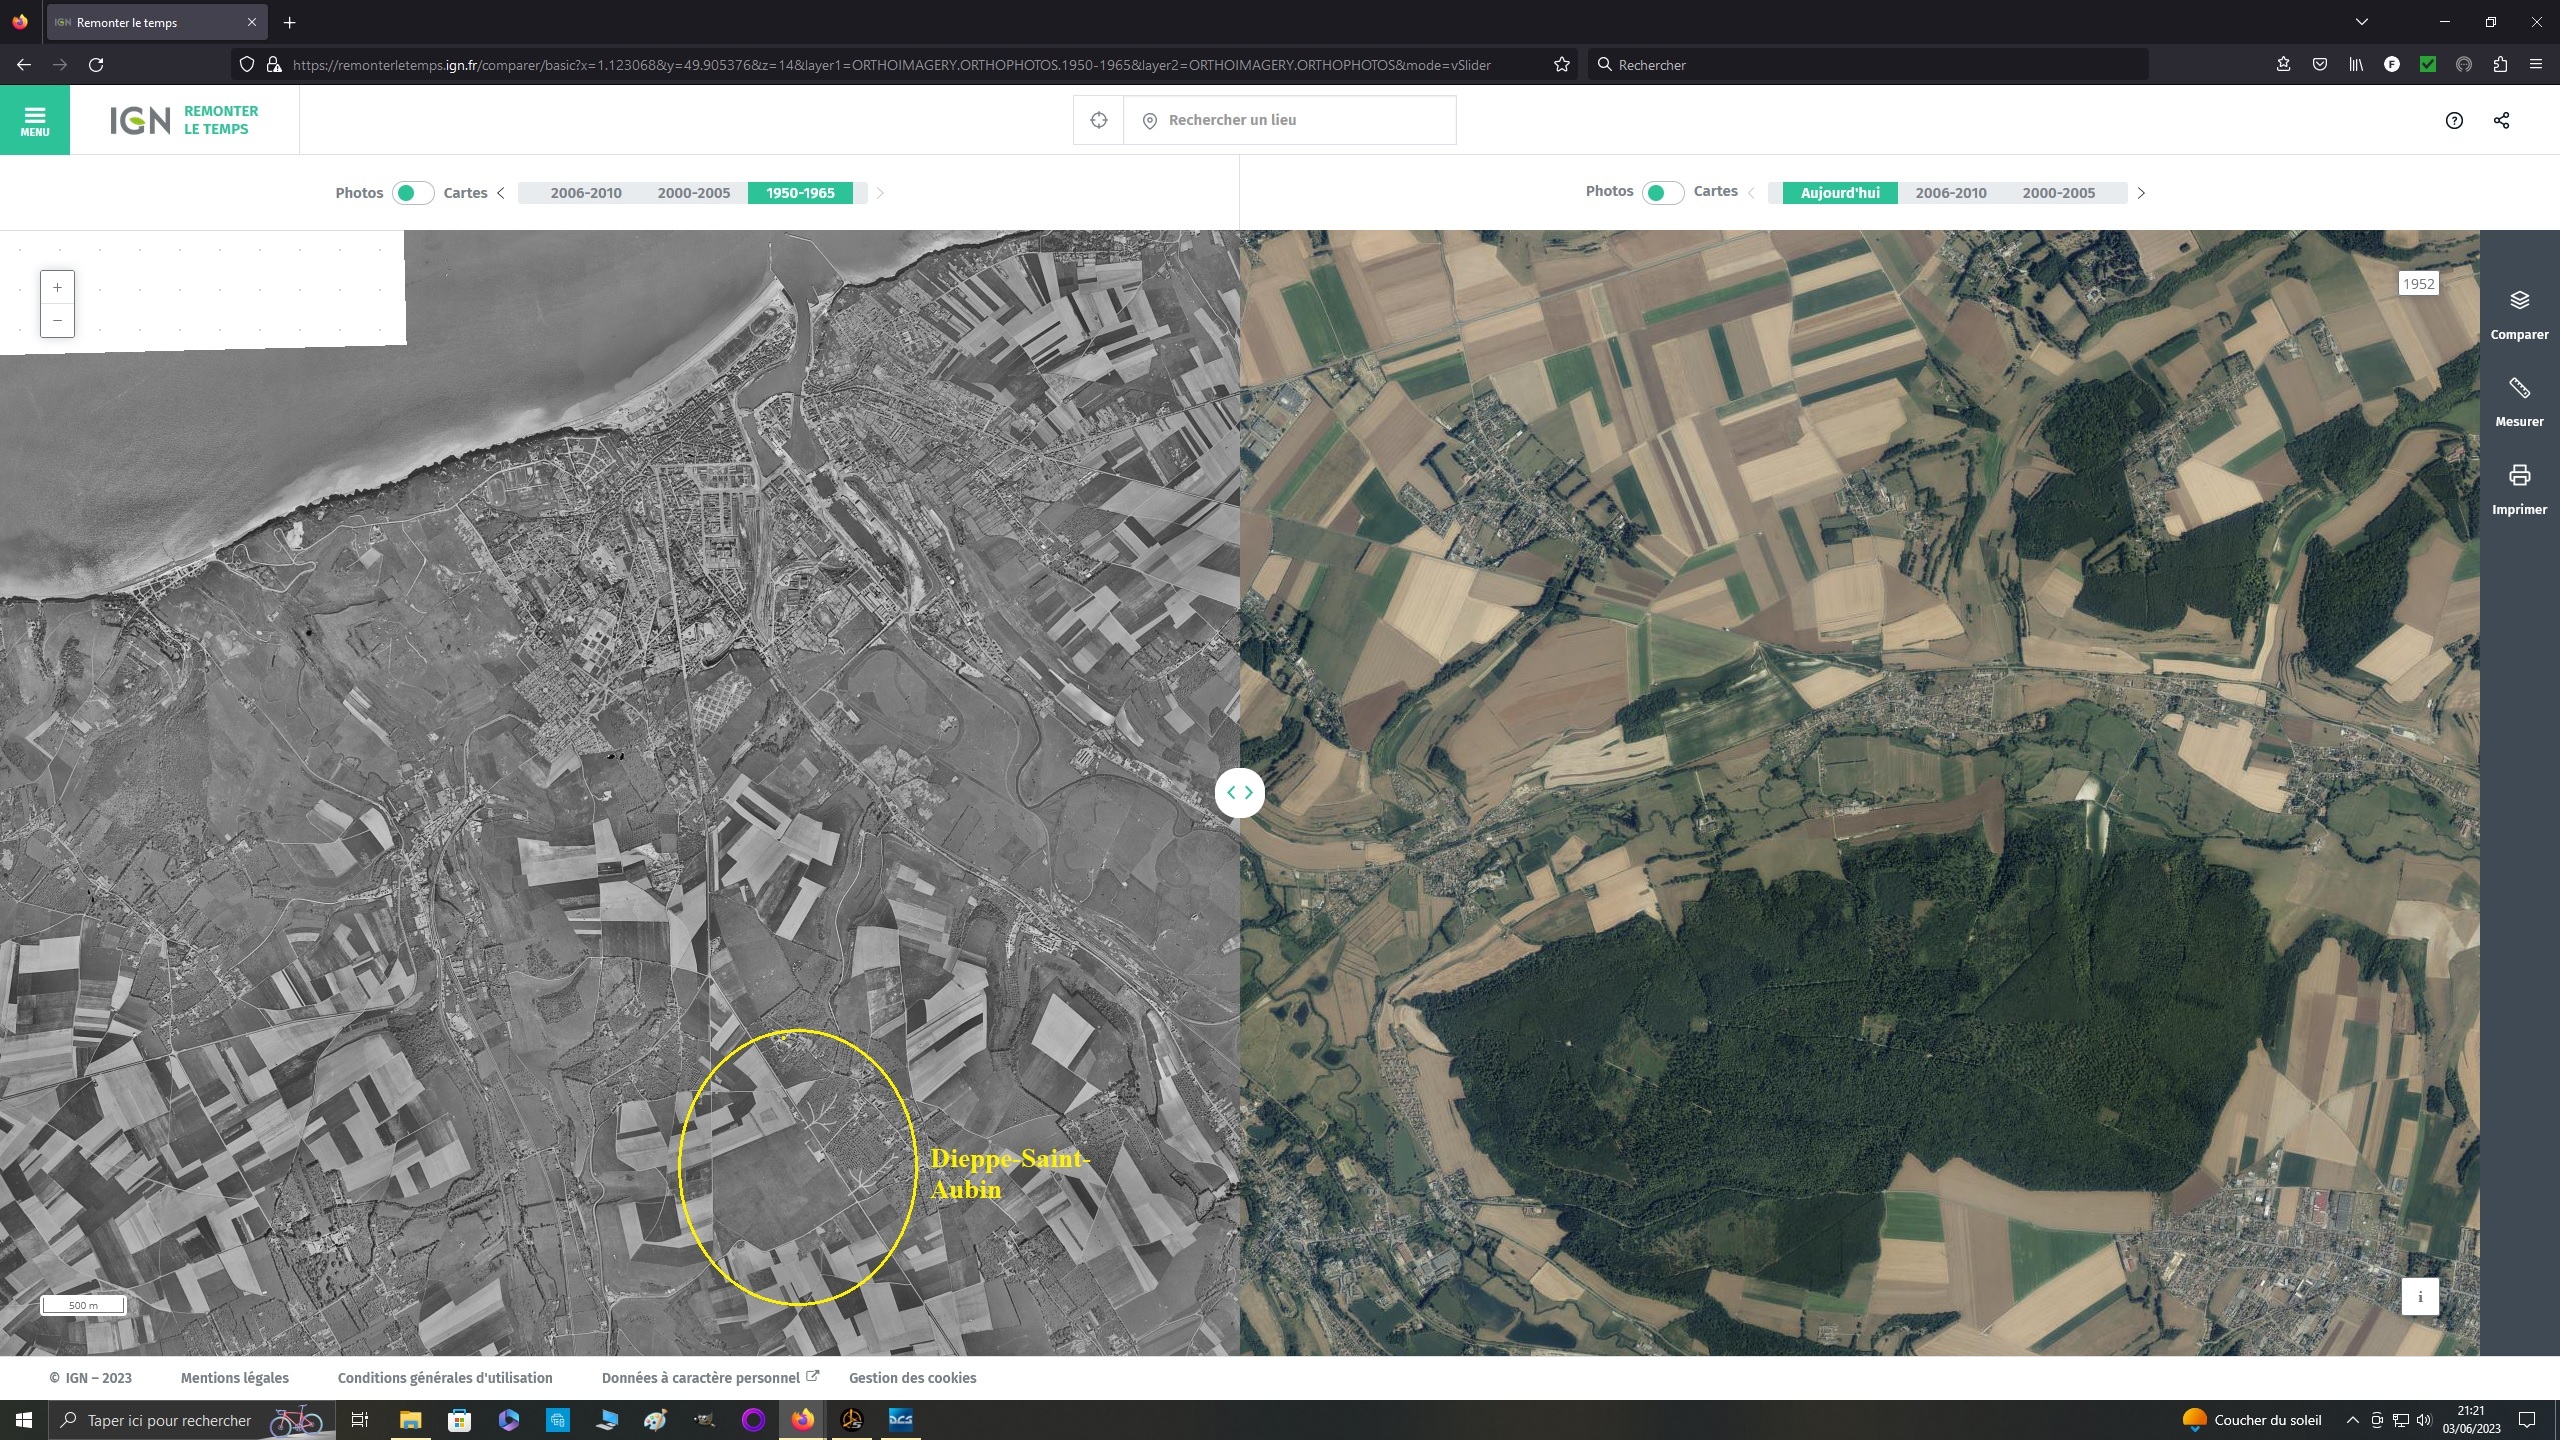Expand the Firefox list all tabs arrow
2560x1440 pixels.
[x=2361, y=22]
